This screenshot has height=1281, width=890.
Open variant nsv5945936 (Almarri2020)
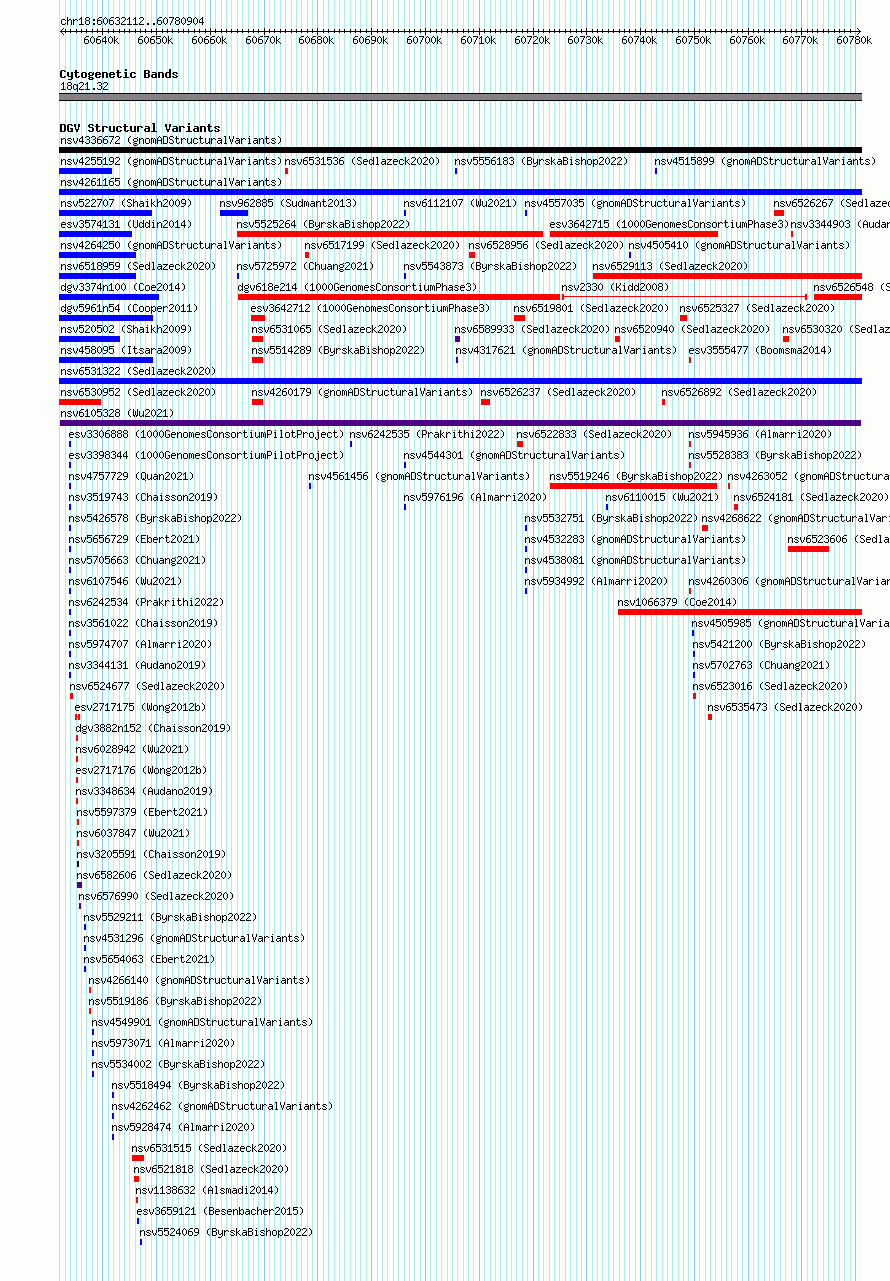pos(760,434)
